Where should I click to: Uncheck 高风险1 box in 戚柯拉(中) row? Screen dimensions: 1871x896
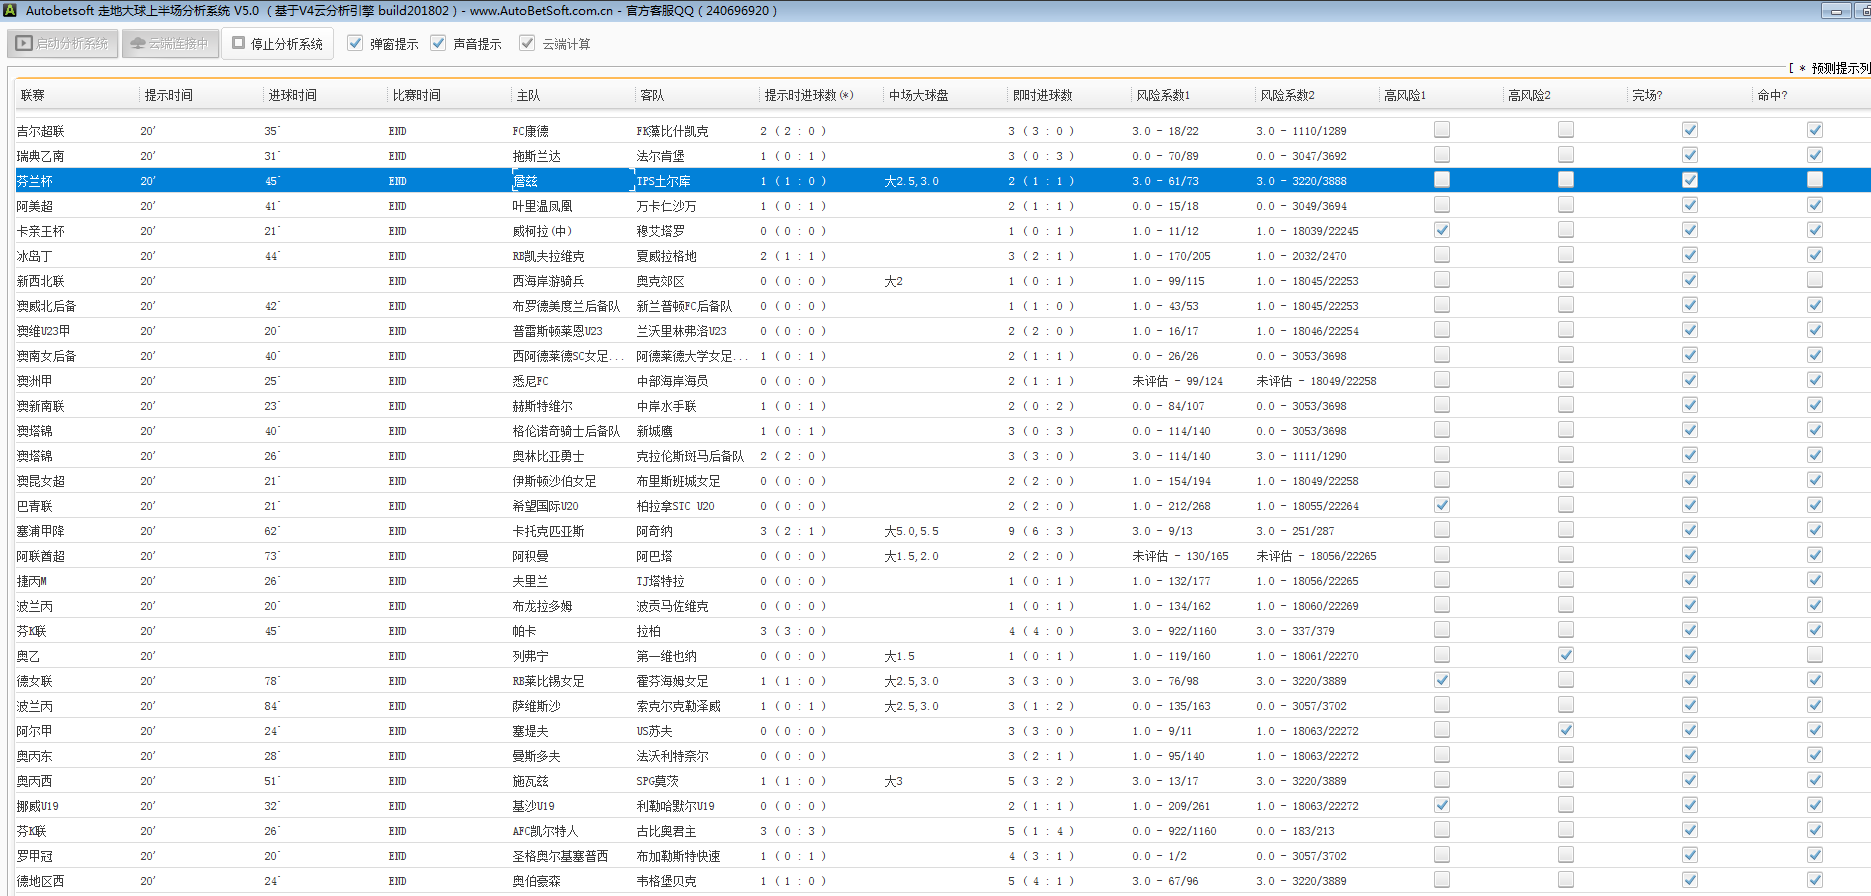[1441, 230]
